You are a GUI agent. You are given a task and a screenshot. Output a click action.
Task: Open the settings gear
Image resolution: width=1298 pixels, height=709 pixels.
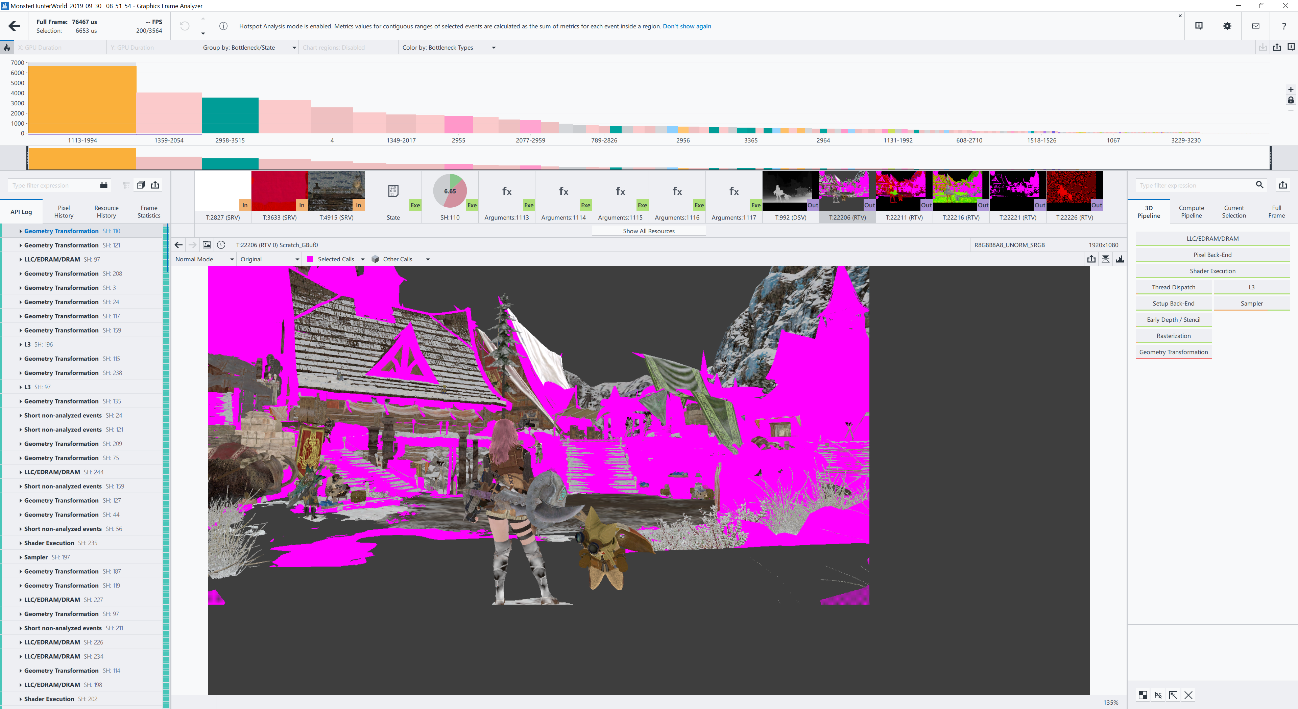(1226, 26)
